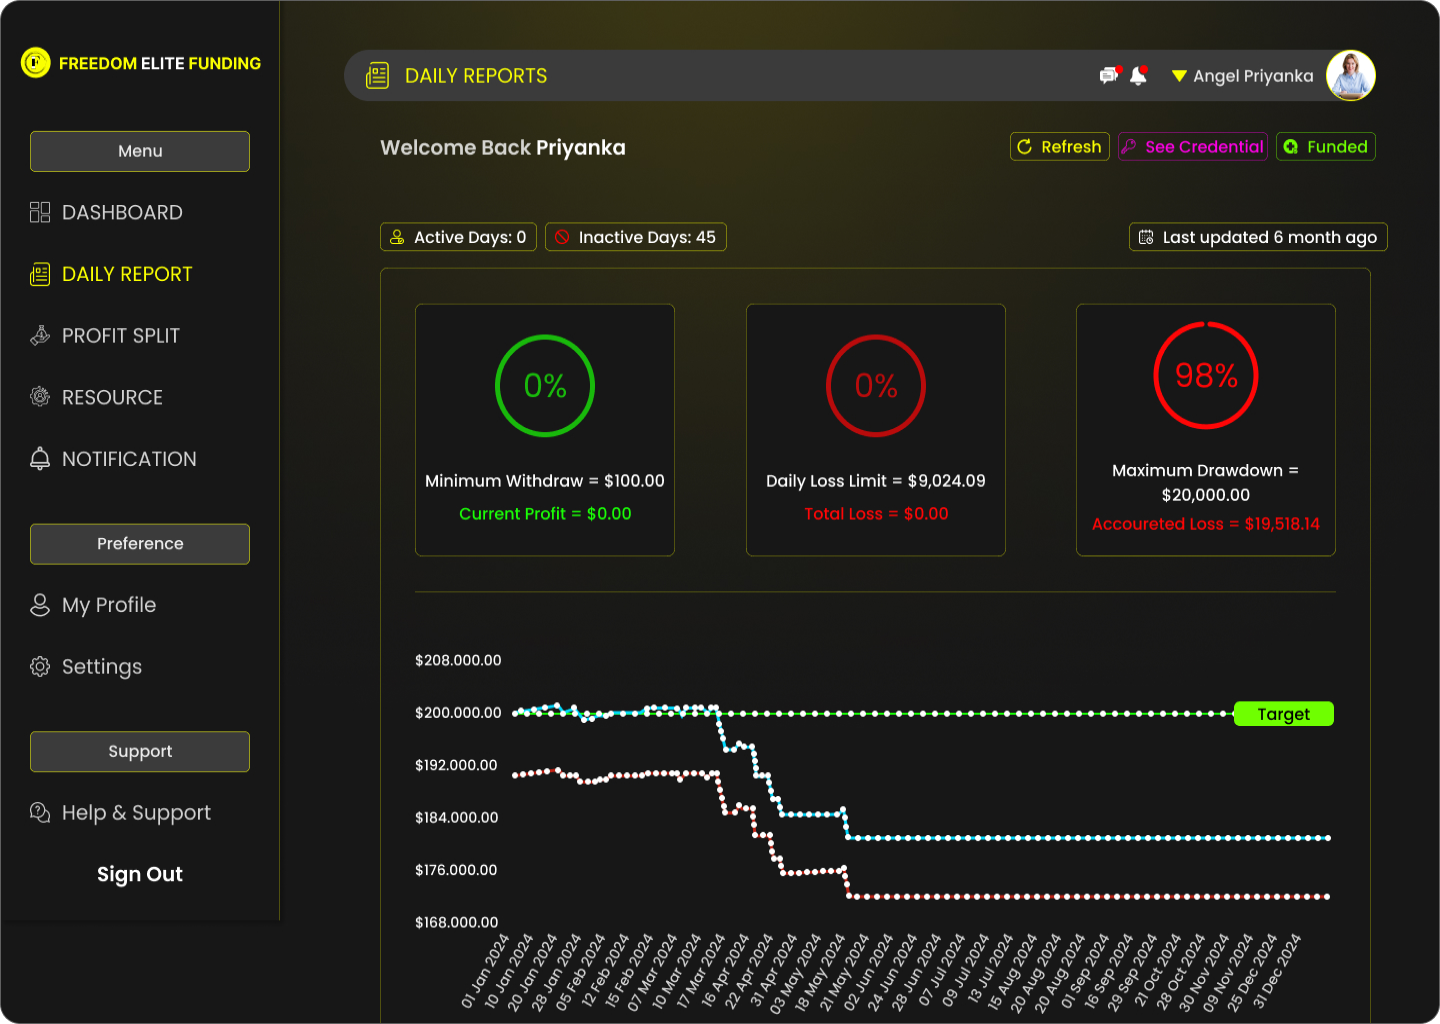The image size is (1440, 1024).
Task: Click the user profile avatar photo
Action: pos(1350,76)
